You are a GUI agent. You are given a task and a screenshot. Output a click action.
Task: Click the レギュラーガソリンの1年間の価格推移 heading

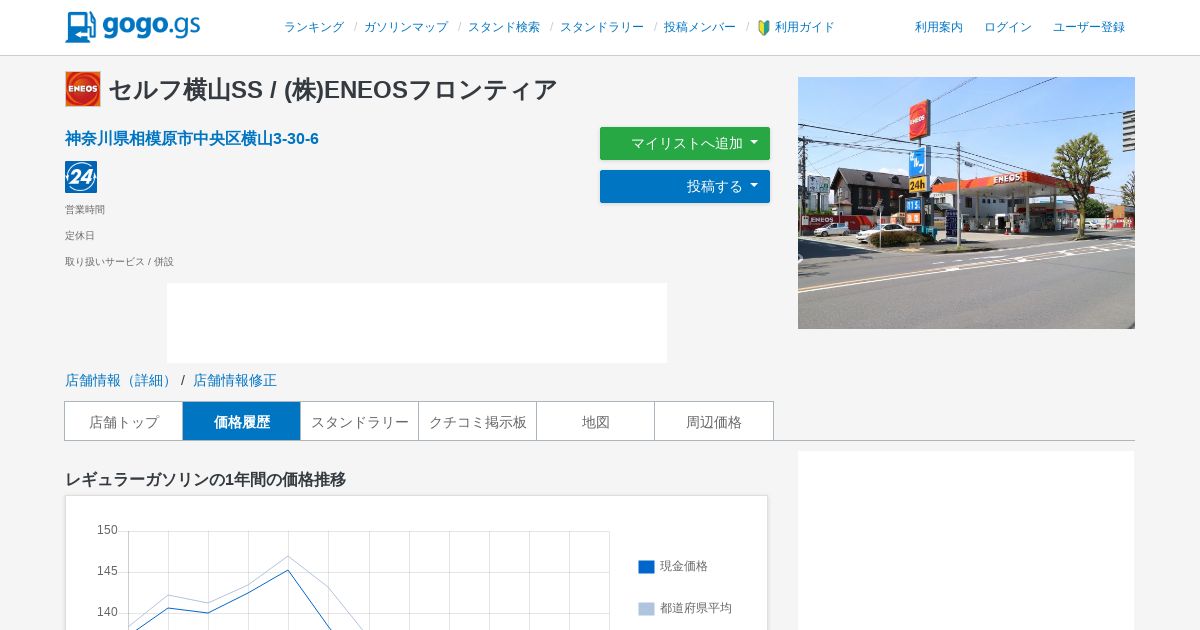206,480
